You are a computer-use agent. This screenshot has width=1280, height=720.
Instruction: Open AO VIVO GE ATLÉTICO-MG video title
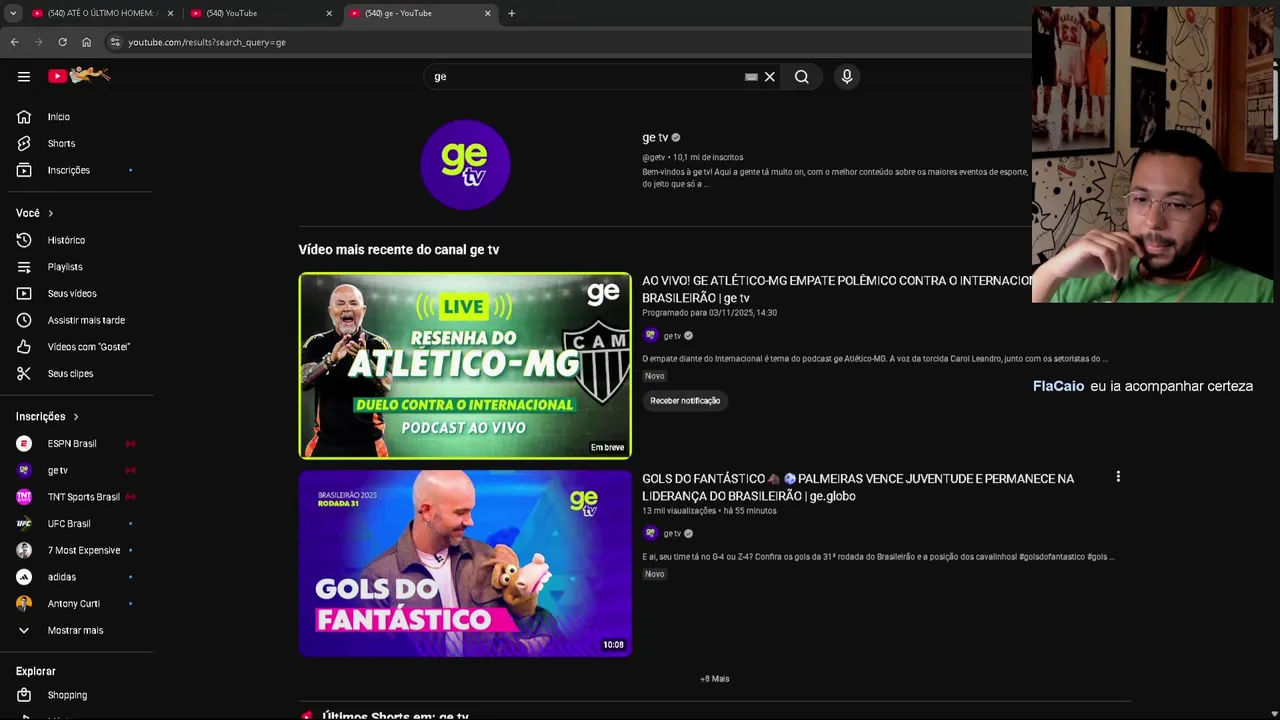(x=838, y=289)
